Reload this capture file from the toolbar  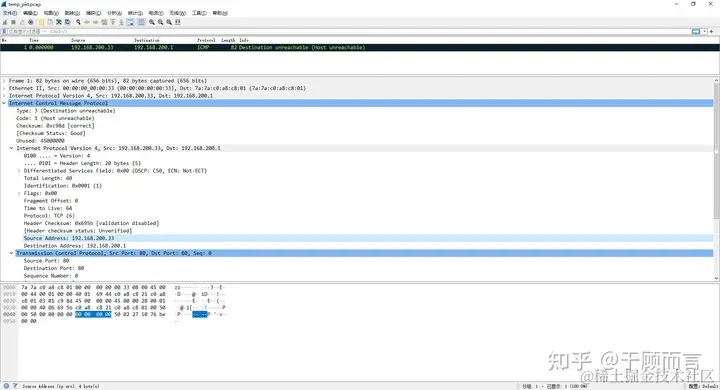68,22
